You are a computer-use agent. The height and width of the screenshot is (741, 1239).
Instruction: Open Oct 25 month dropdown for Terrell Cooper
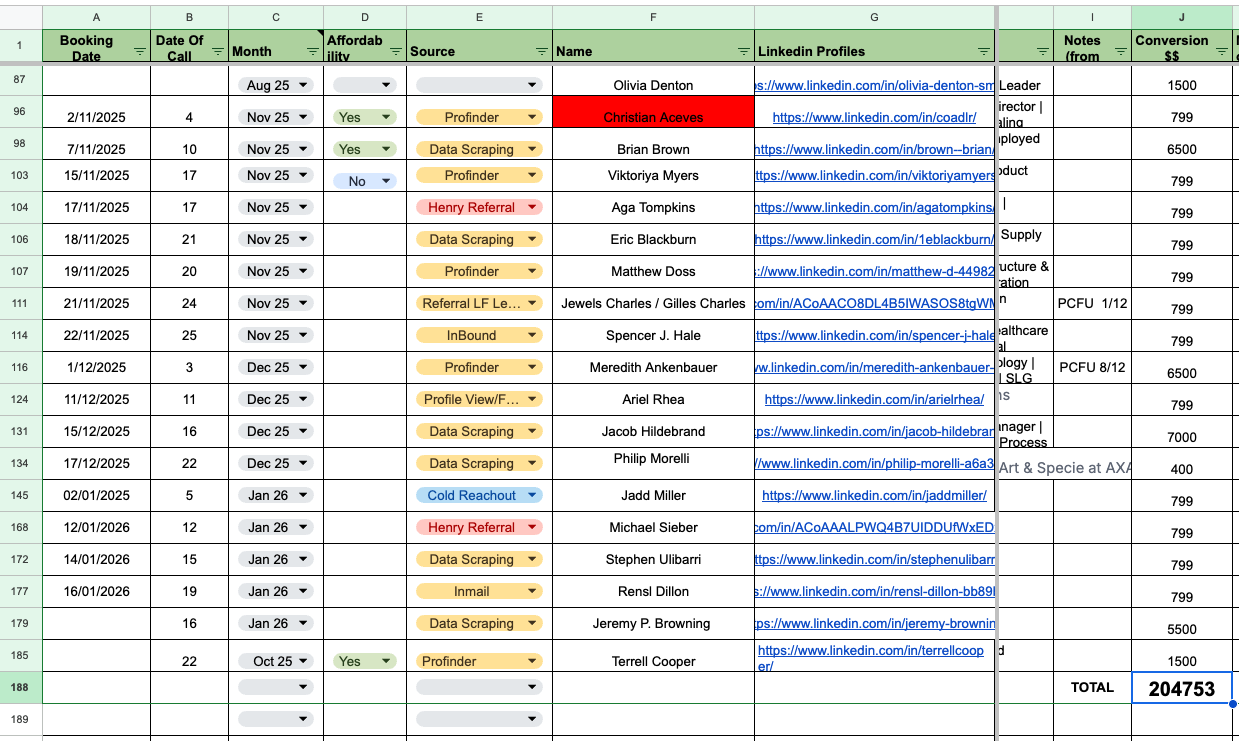[x=276, y=661]
